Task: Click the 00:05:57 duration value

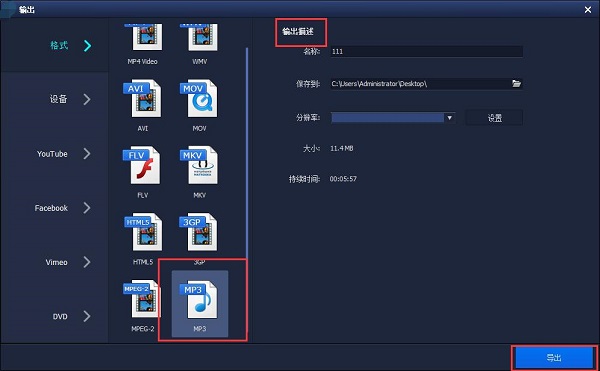Action: point(343,179)
